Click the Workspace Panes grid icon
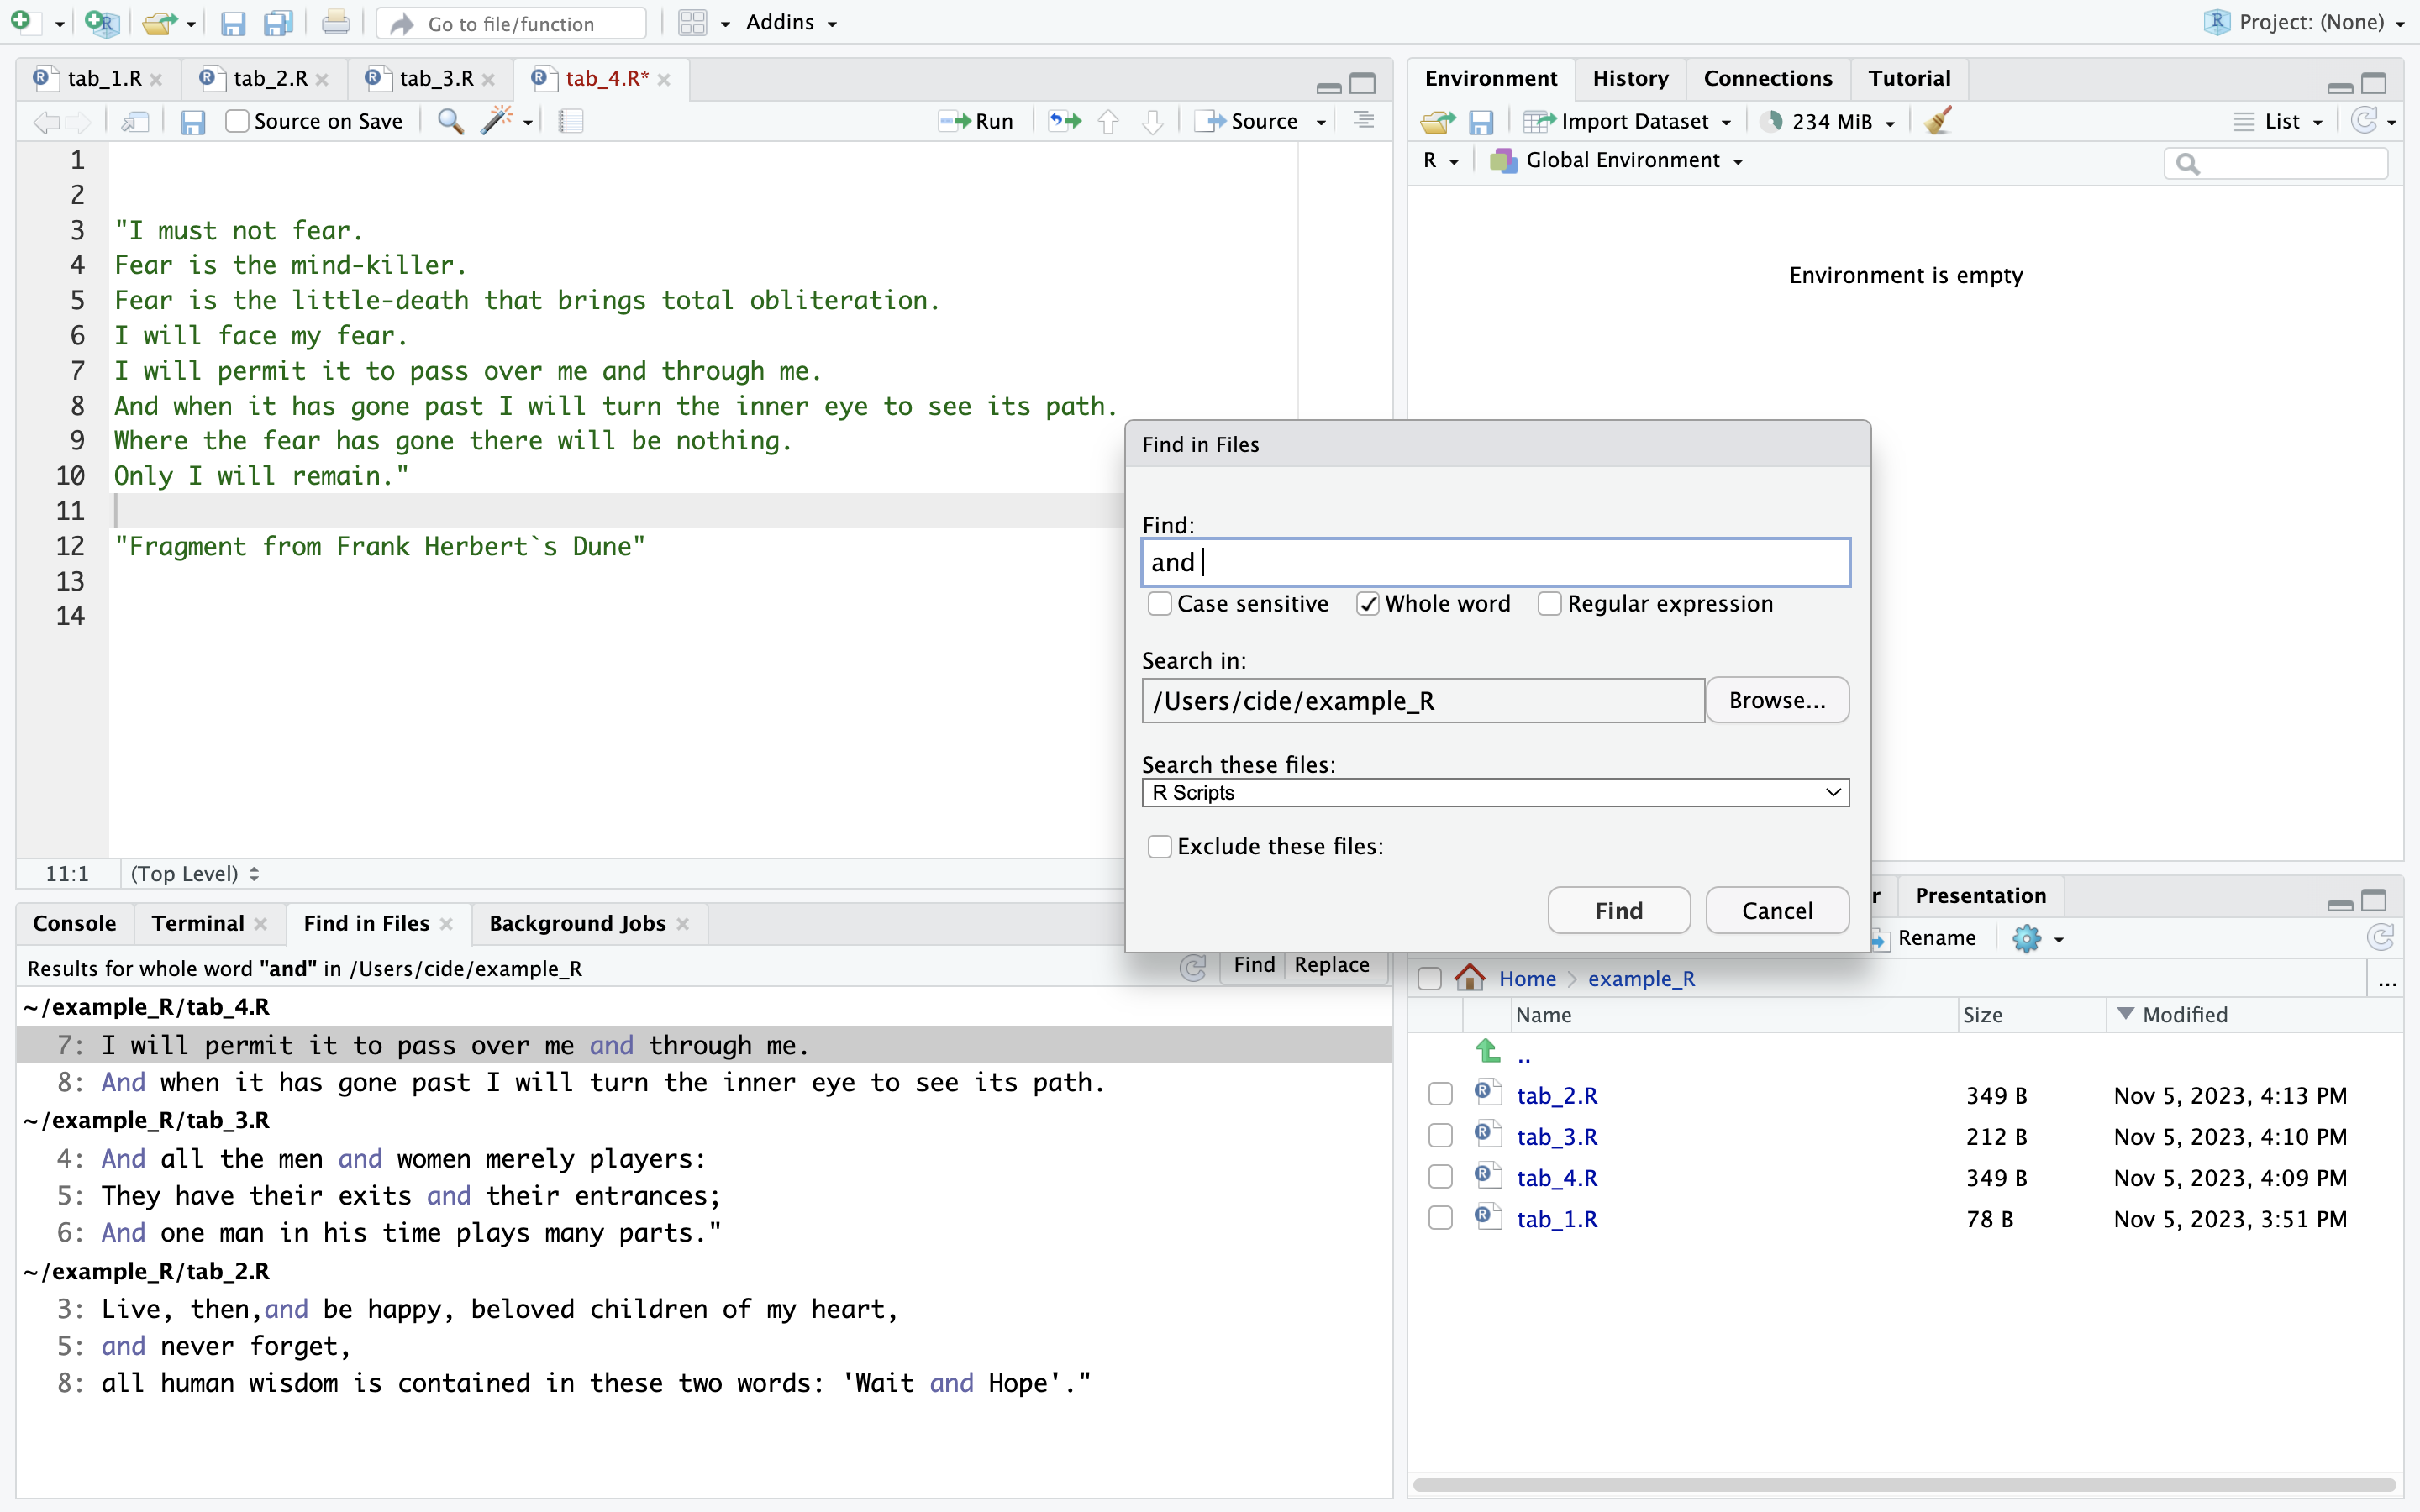Screen dimensions: 2420x1512 pyautogui.click(x=692, y=22)
